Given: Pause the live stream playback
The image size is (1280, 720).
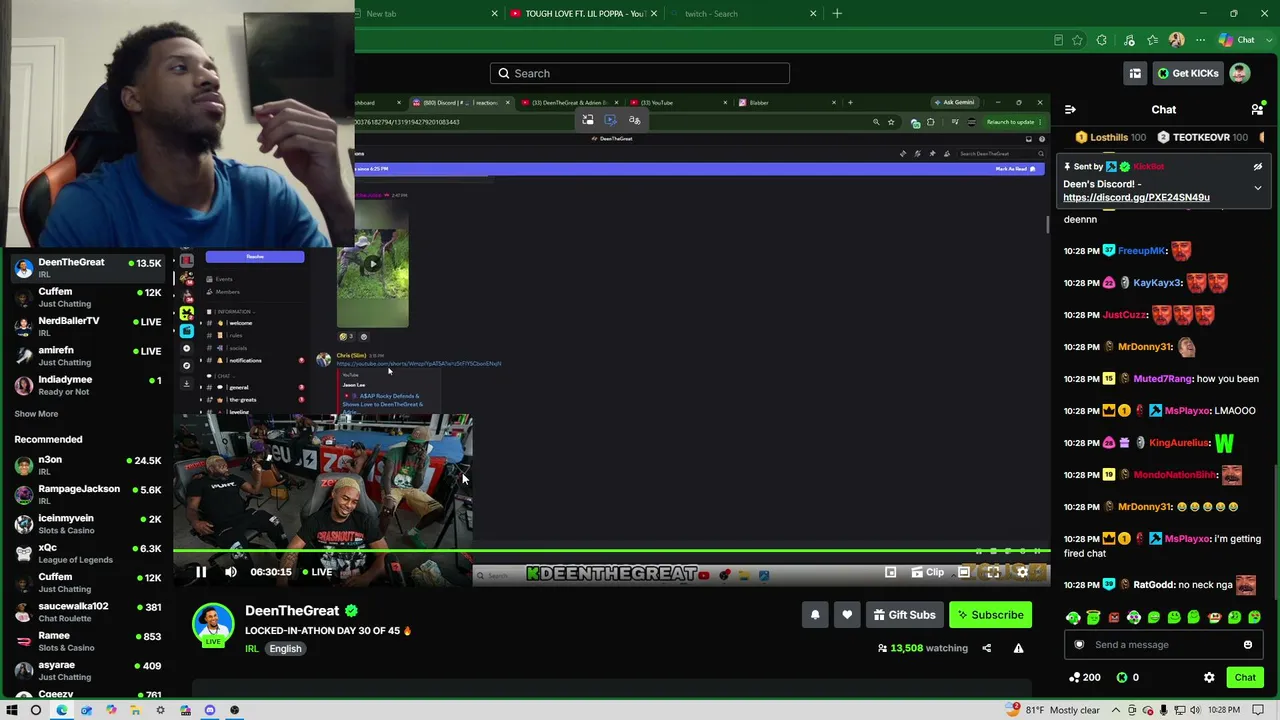Looking at the screenshot, I should pyautogui.click(x=201, y=572).
